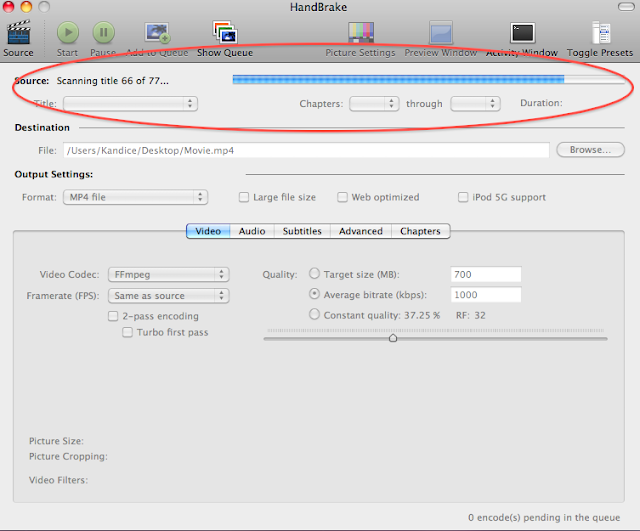
Task: Click the Target size 700 field
Action: click(486, 274)
